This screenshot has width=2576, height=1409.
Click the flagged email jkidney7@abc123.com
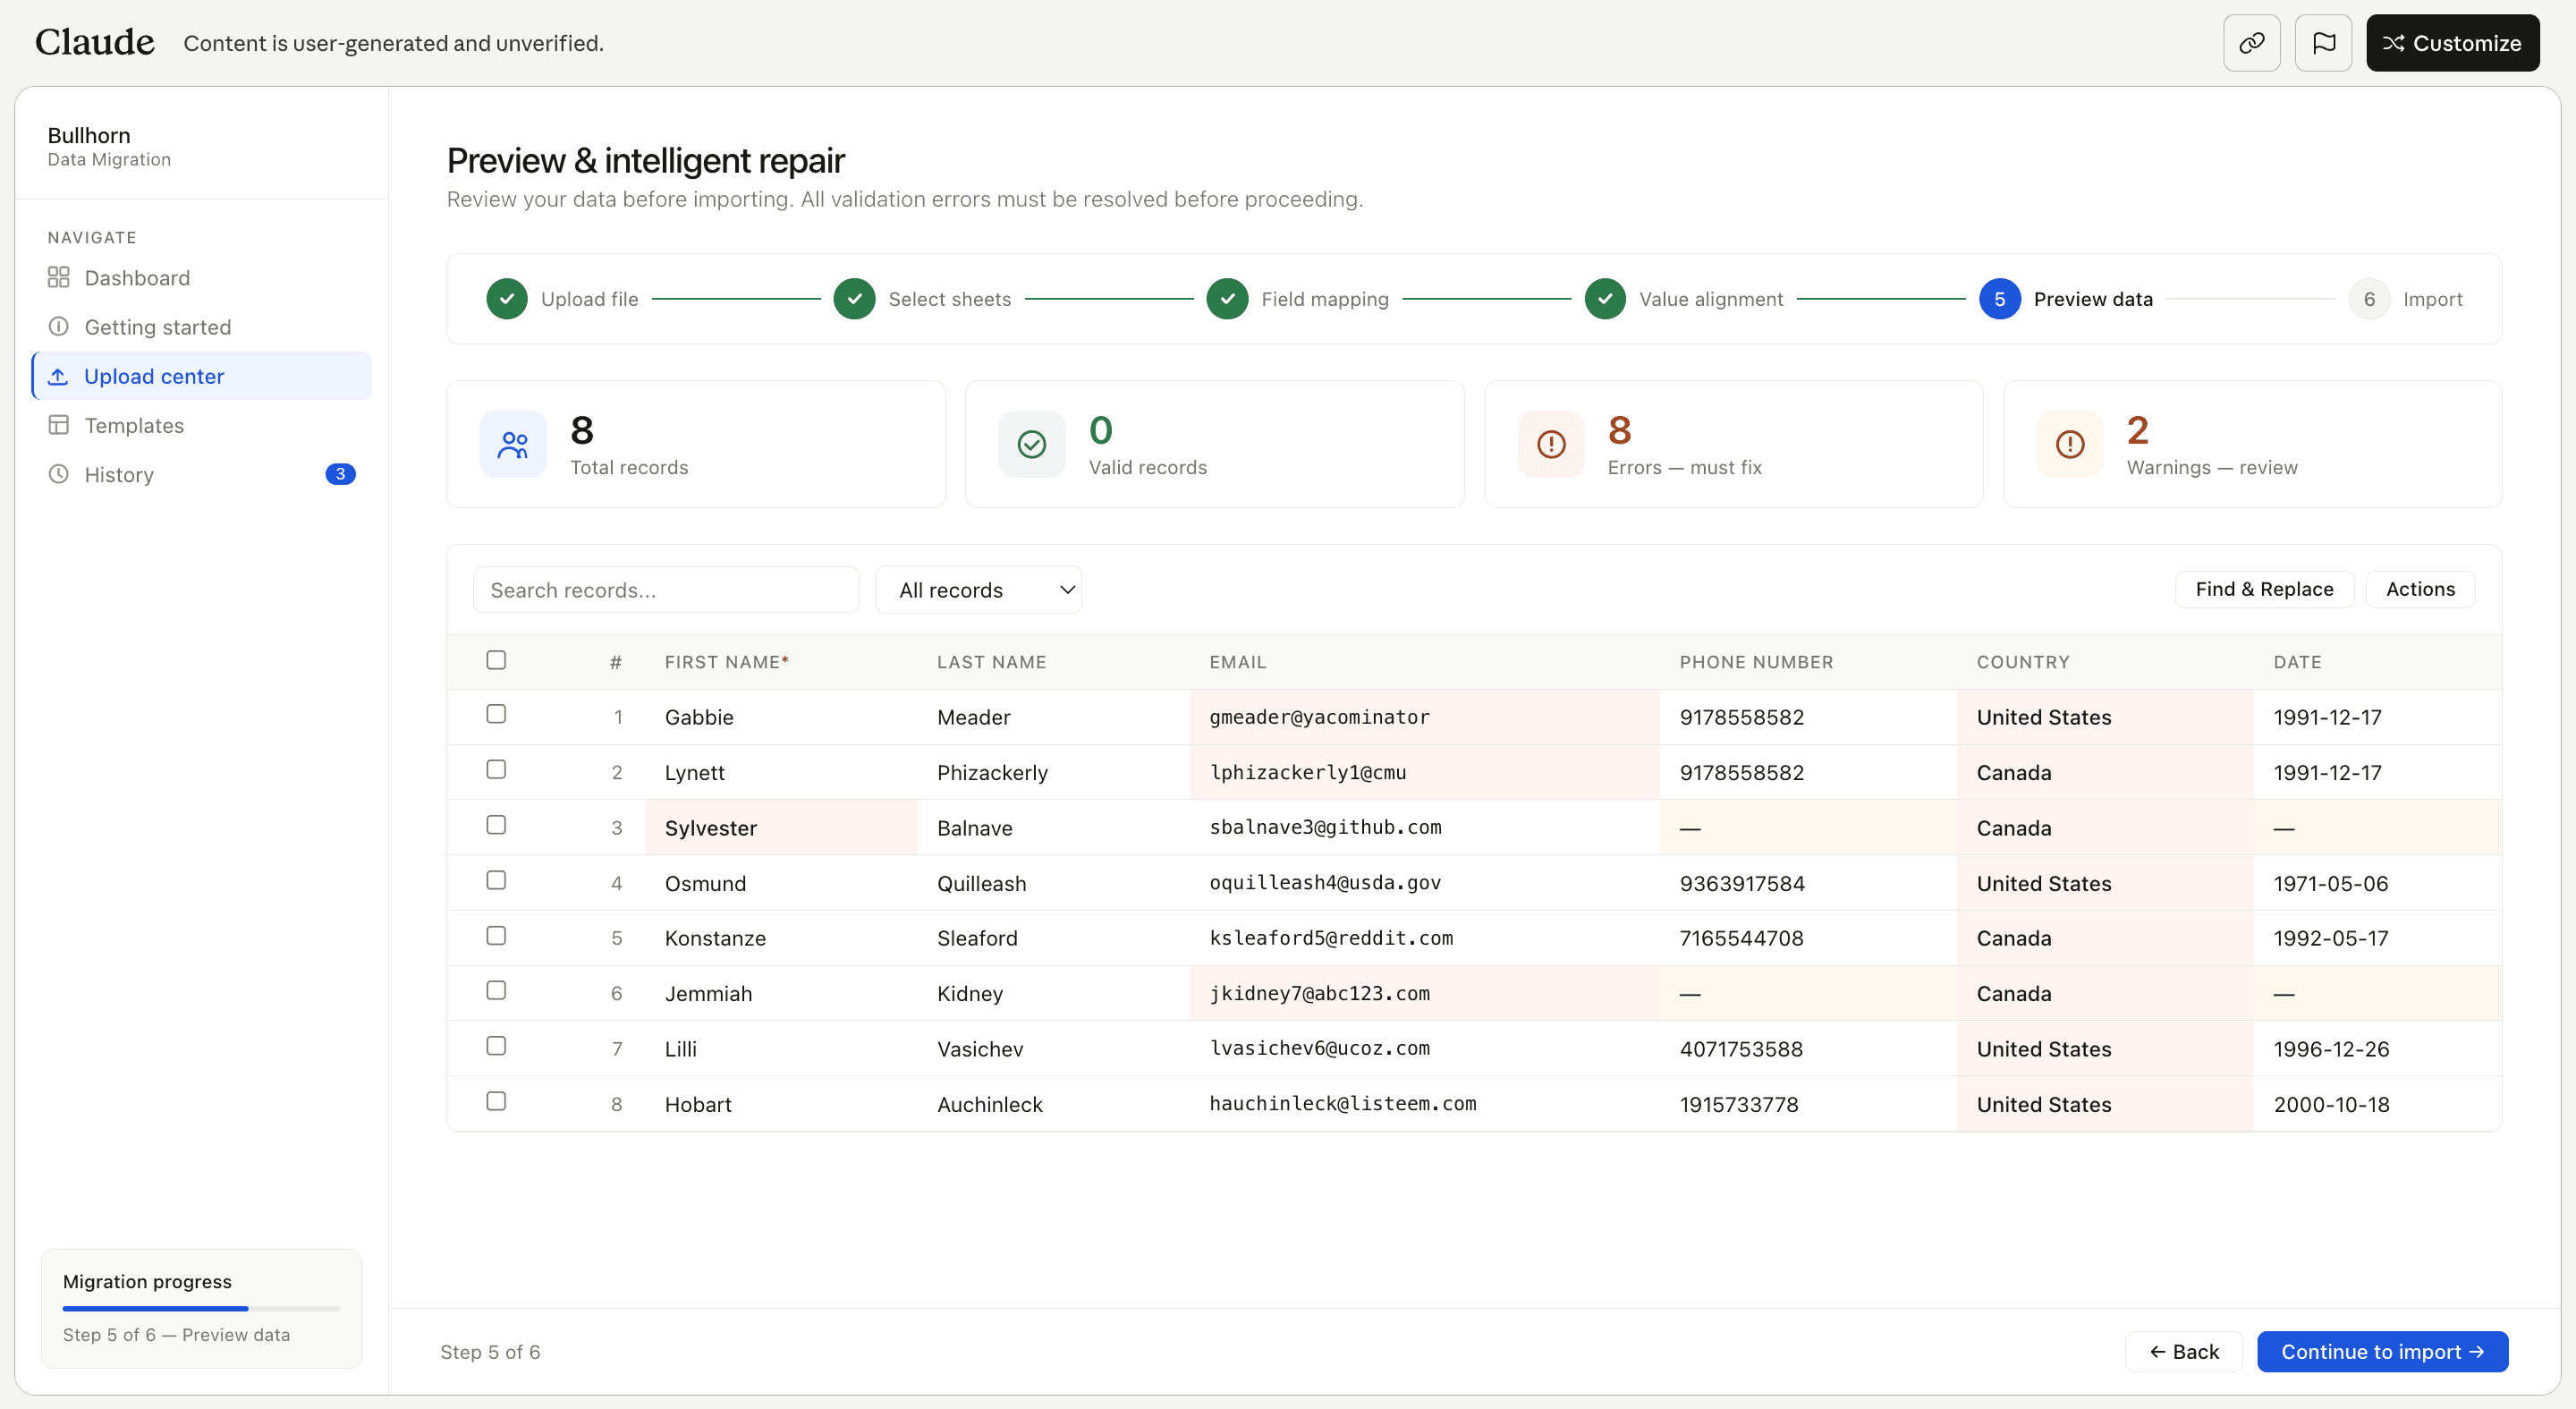[x=1319, y=993]
